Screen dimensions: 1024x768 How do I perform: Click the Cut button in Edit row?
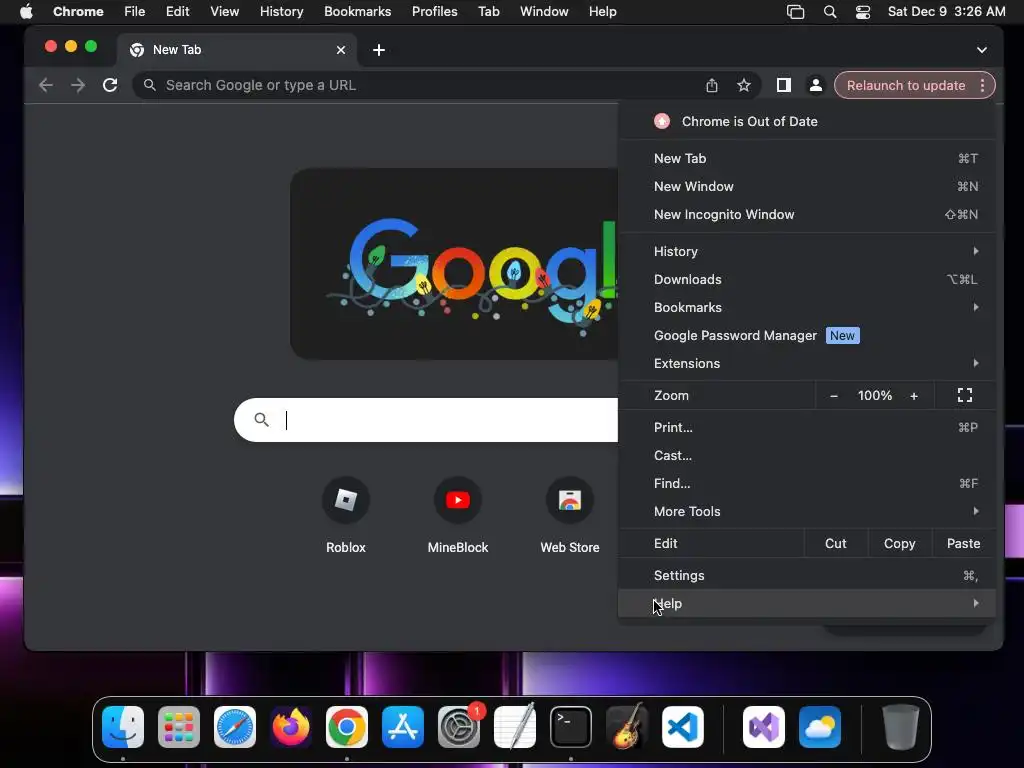[x=835, y=543]
